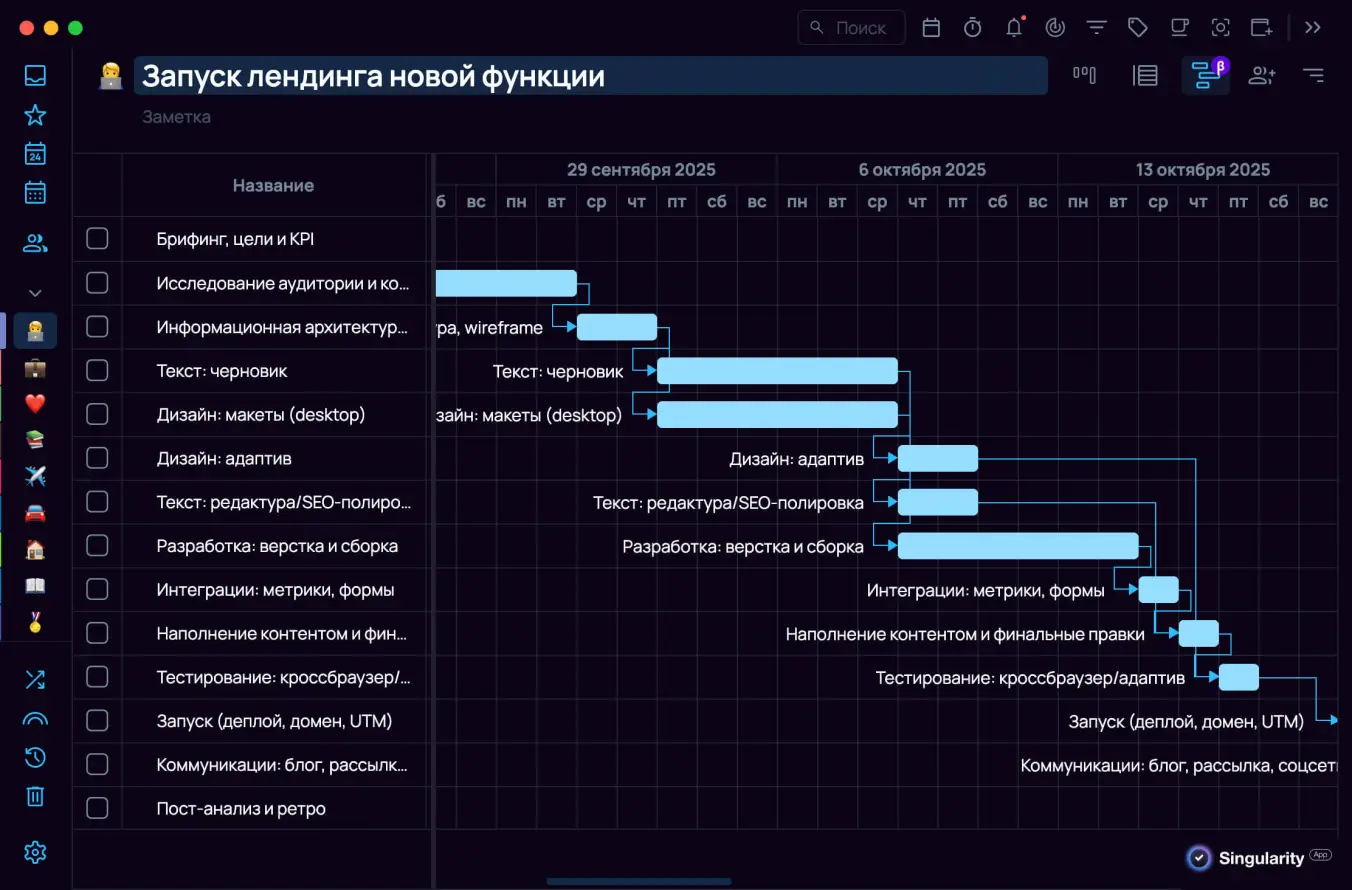The width and height of the screenshot is (1352, 890).
Task: Collapse the sidebar projects chevron
Action: 35,293
